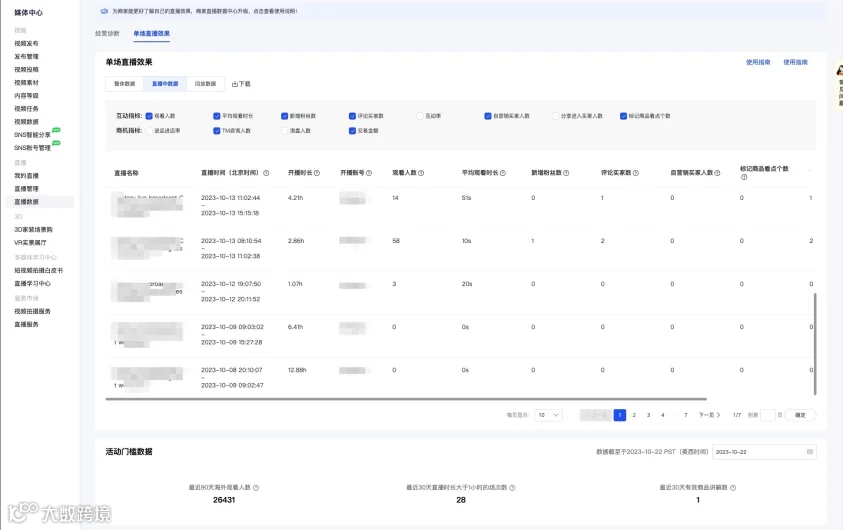Click info icon beside 开播时长 header

(317, 173)
